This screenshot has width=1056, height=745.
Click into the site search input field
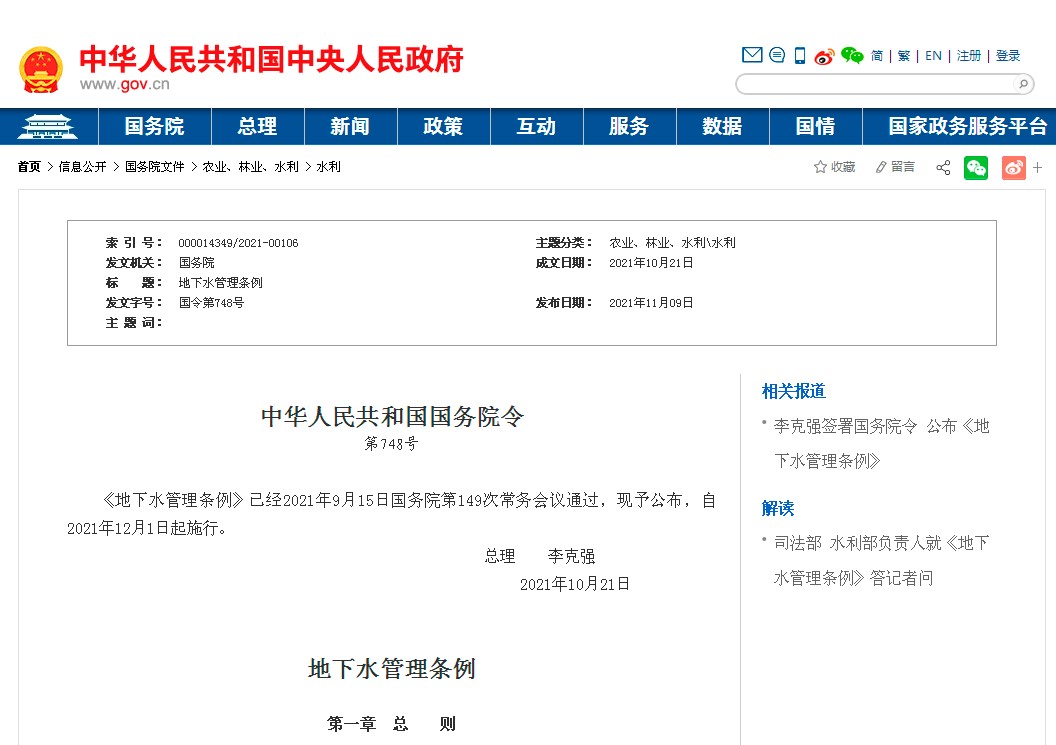tap(875, 84)
